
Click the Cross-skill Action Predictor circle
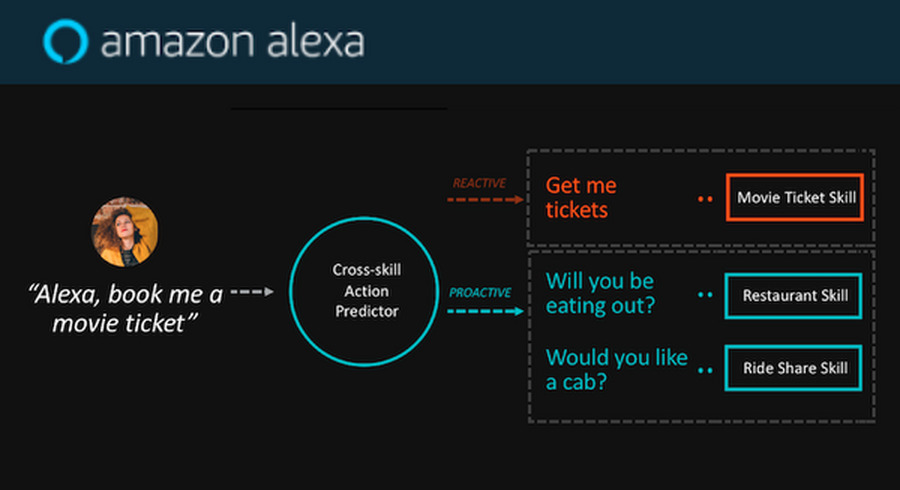point(364,291)
